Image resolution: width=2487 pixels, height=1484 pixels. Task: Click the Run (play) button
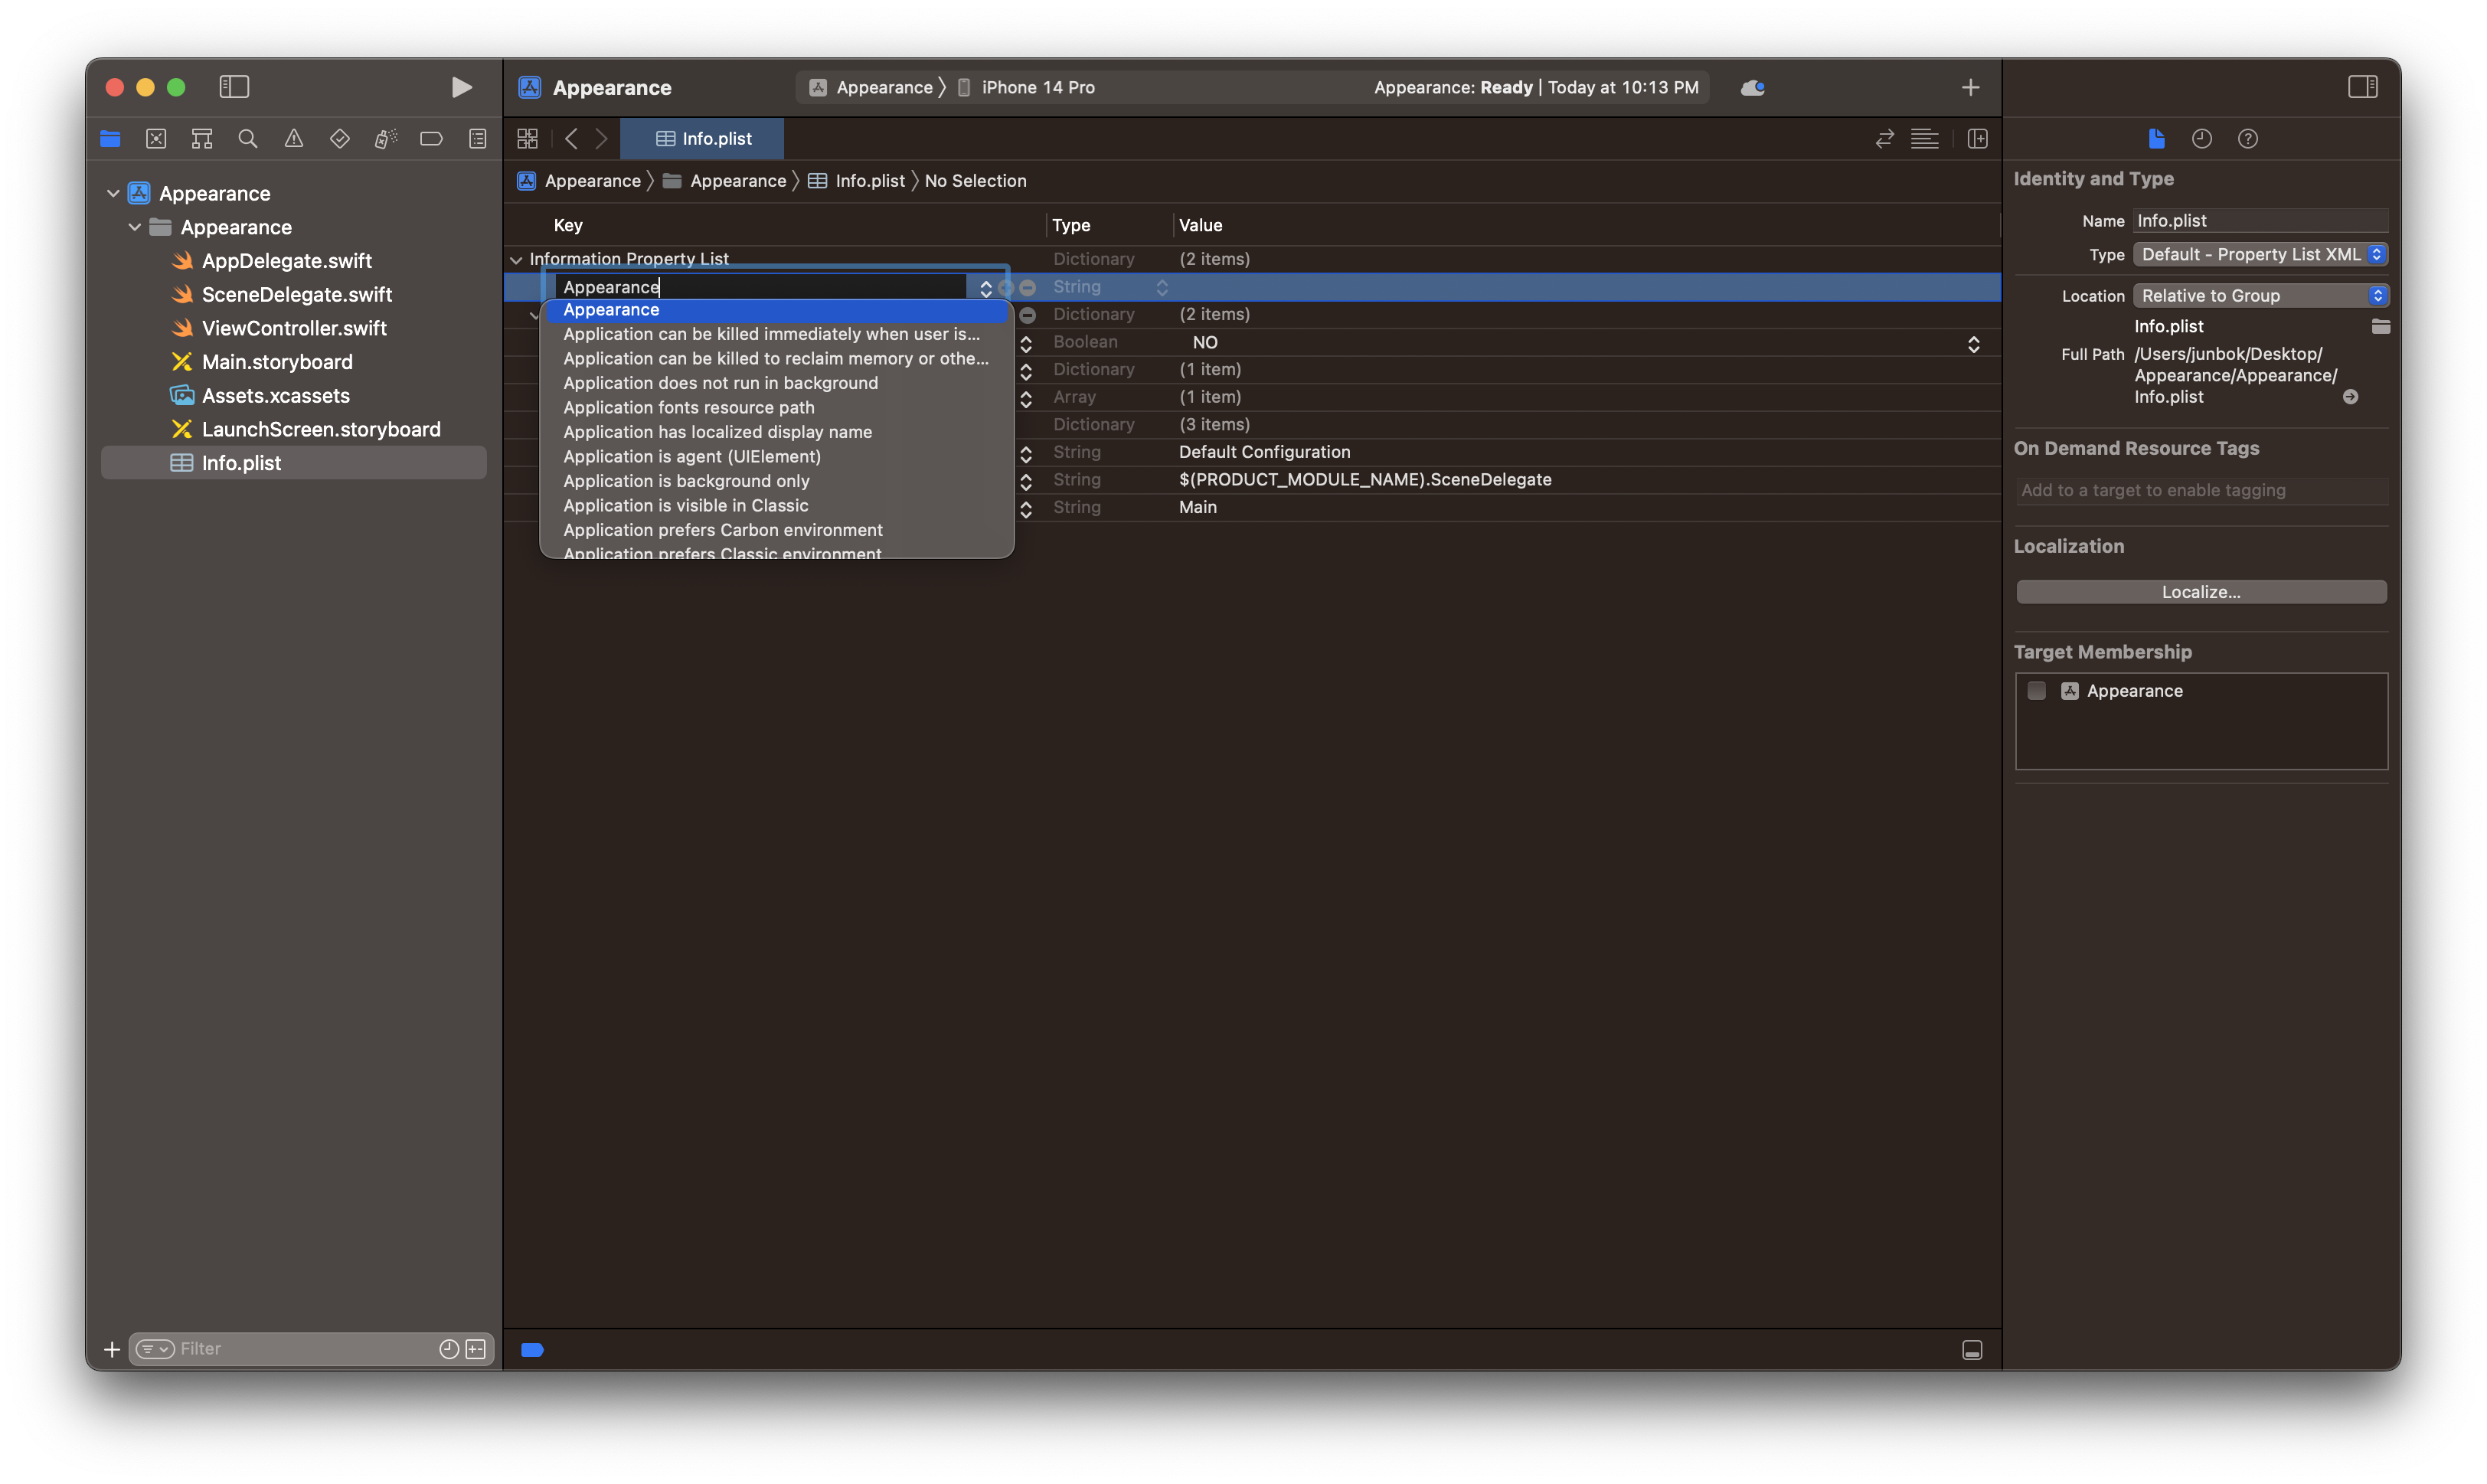[461, 87]
